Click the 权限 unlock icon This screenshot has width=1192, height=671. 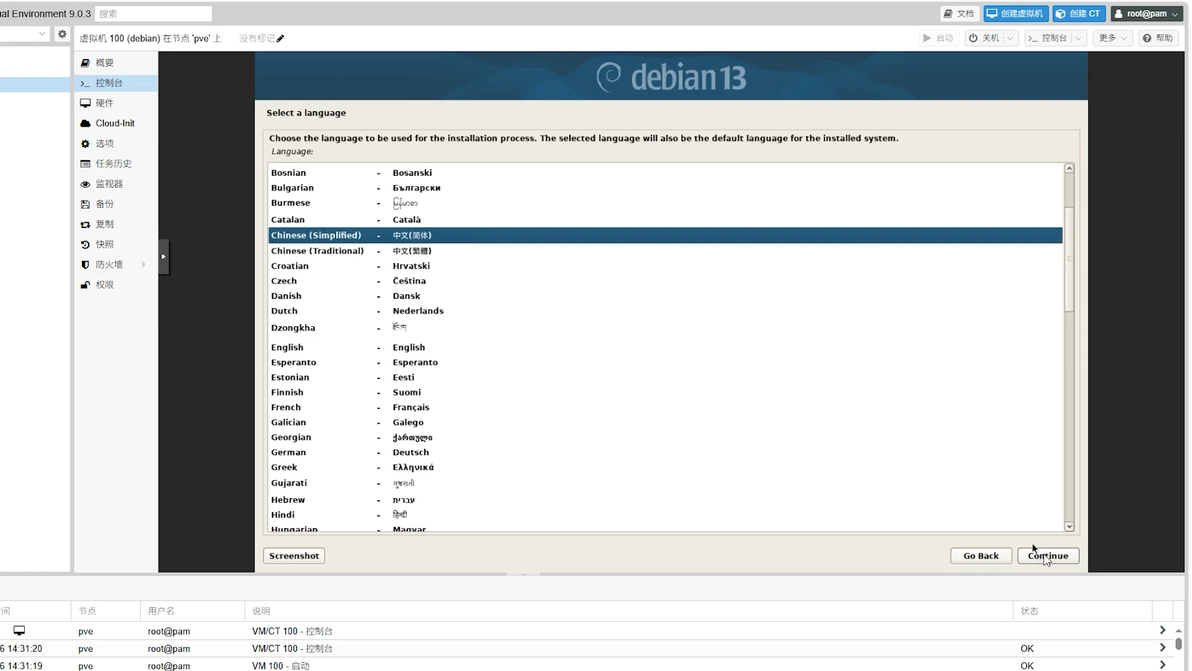[85, 285]
